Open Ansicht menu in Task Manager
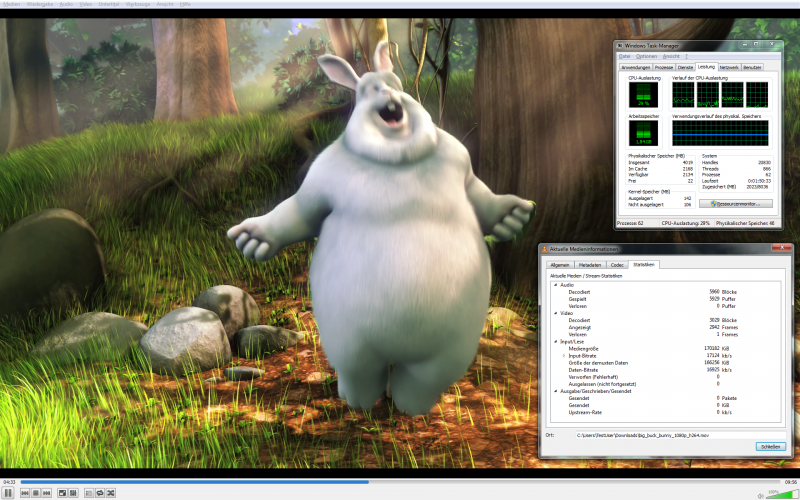The image size is (800, 500). click(x=671, y=56)
